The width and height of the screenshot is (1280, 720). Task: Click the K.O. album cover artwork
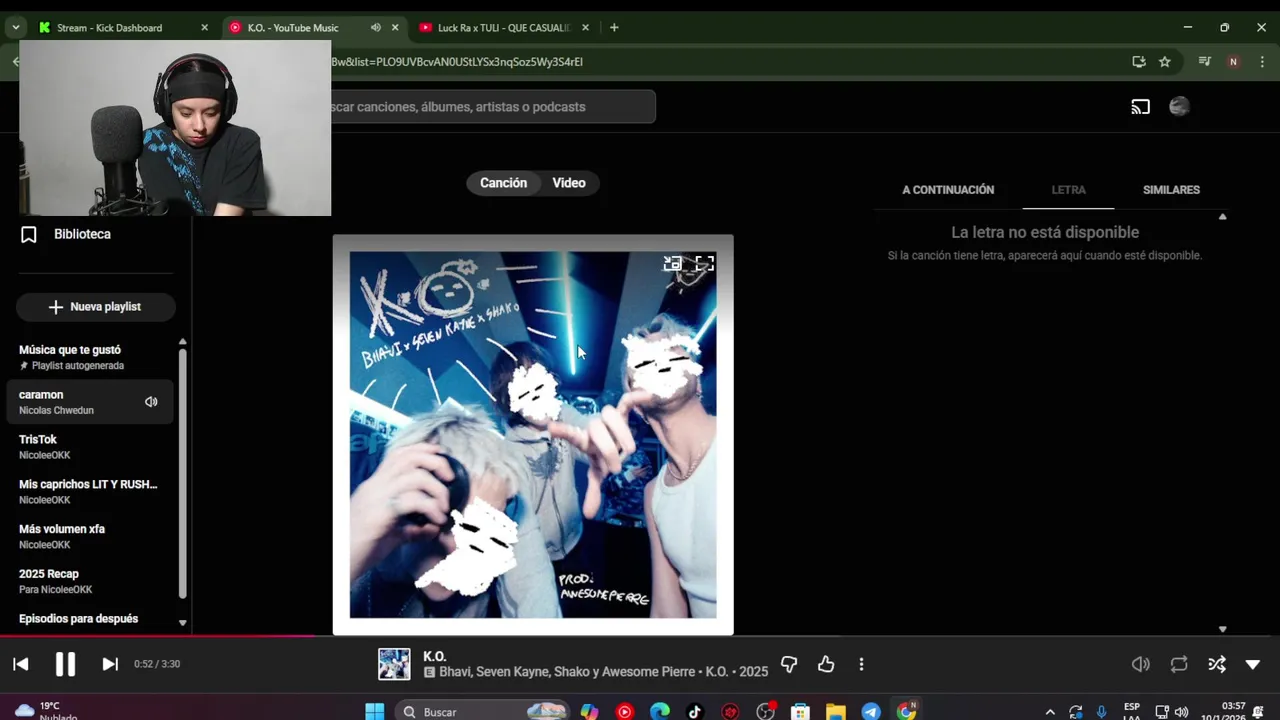[533, 435]
